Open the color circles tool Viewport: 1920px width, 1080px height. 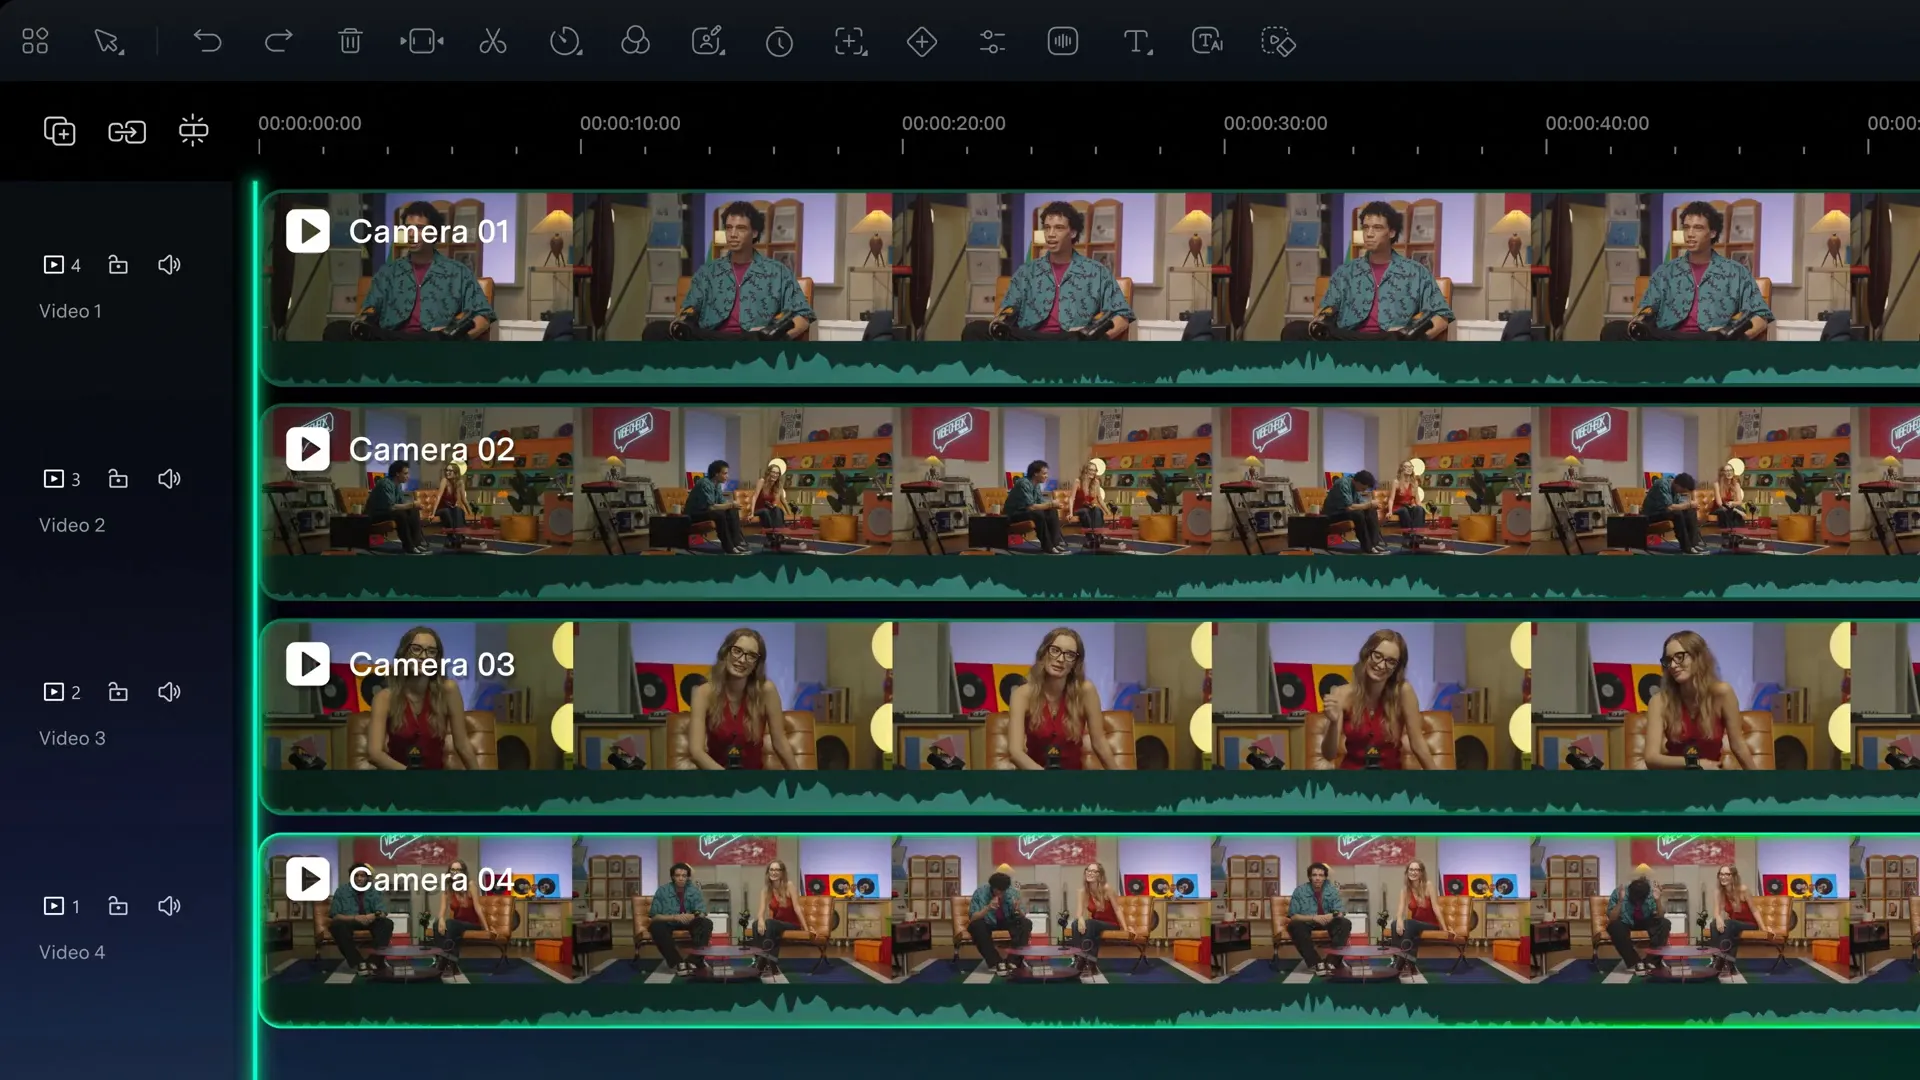635,41
